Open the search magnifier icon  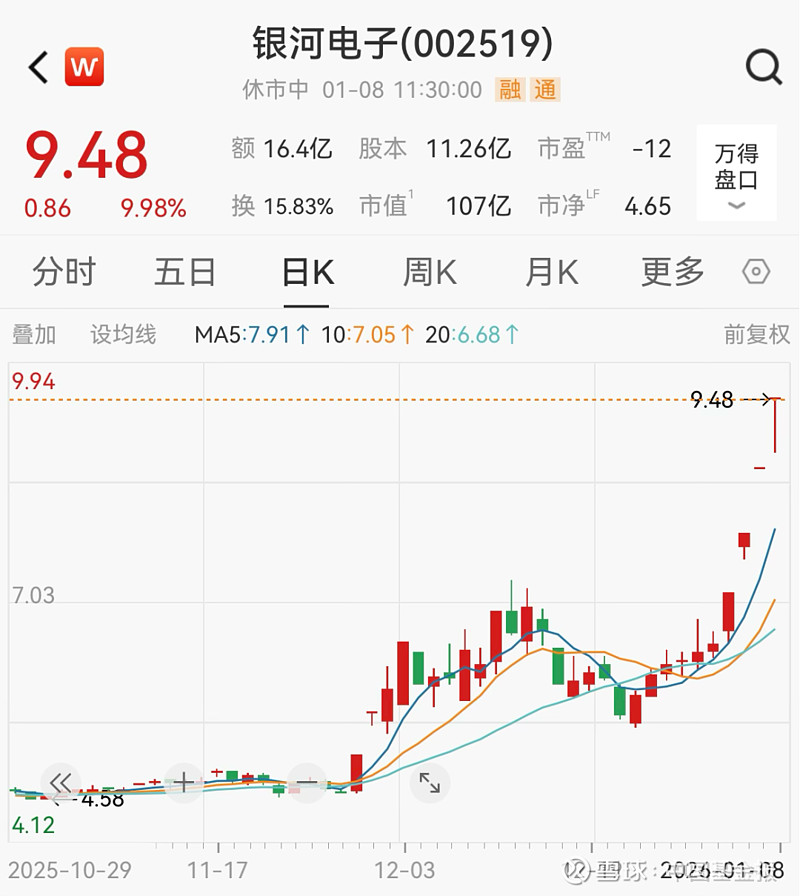[764, 67]
